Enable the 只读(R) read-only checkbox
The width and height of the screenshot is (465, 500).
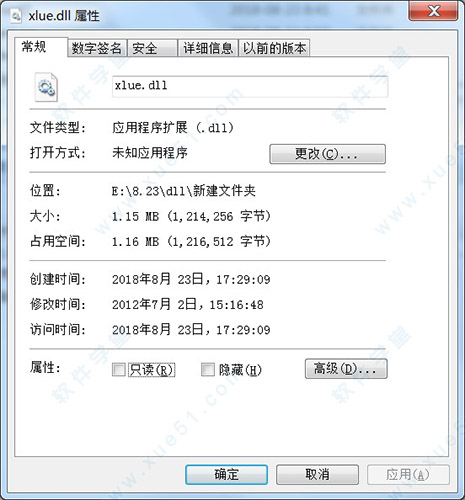click(x=118, y=369)
